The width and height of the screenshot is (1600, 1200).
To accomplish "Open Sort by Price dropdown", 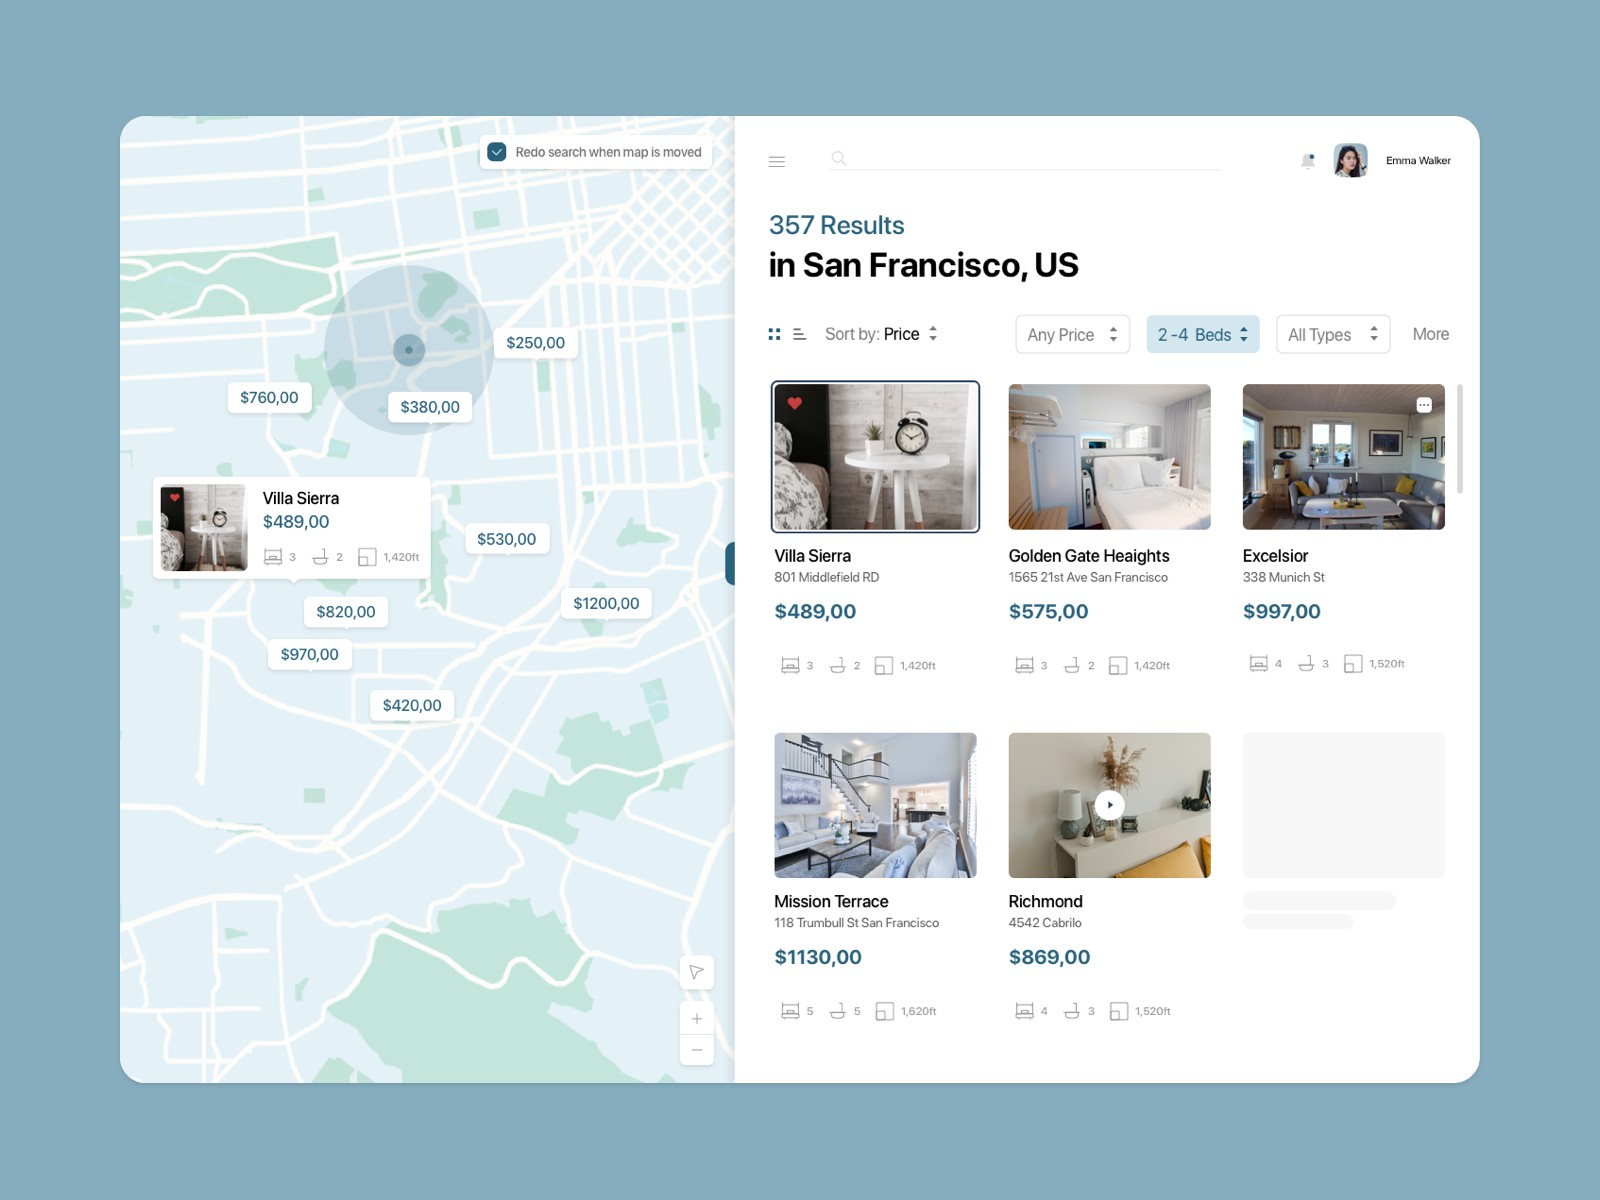I will [x=881, y=334].
